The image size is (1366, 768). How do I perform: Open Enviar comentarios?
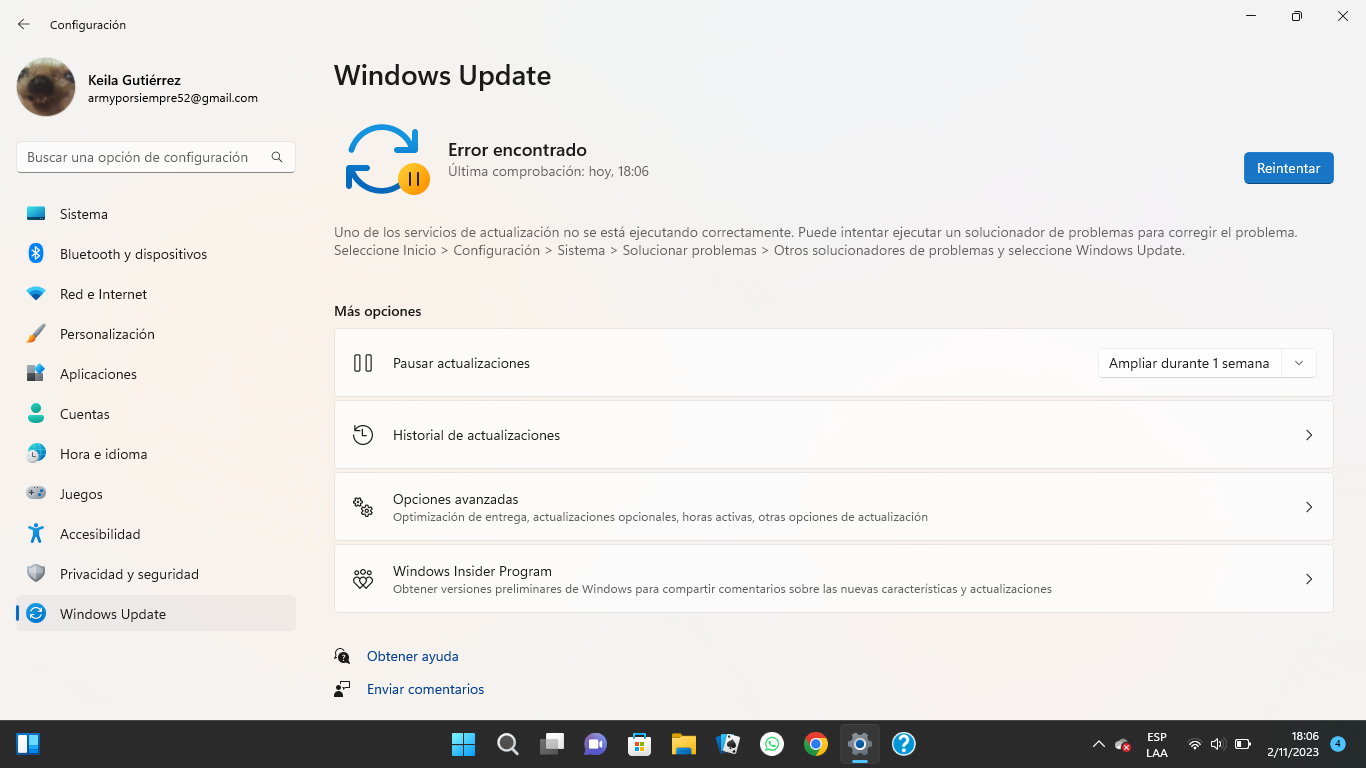click(x=425, y=688)
